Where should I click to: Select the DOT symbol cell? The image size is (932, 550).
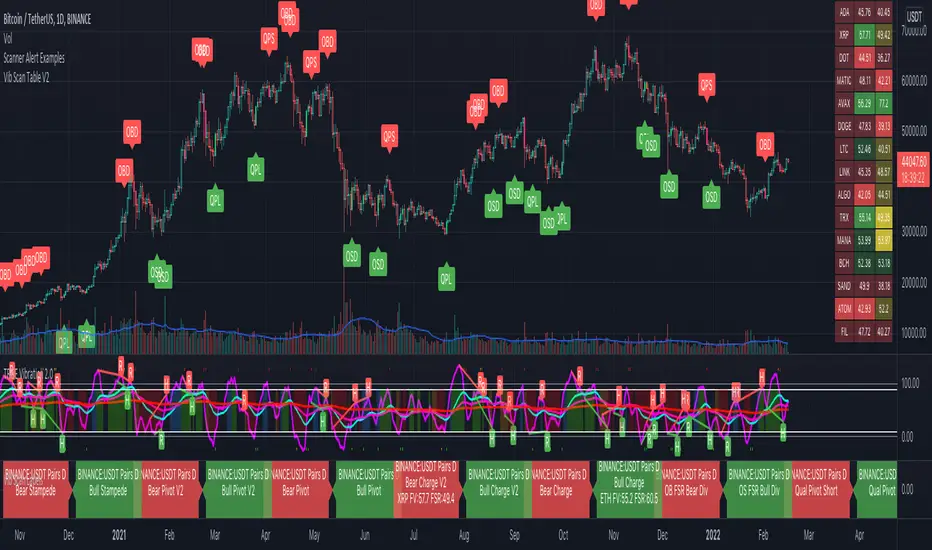(x=844, y=58)
